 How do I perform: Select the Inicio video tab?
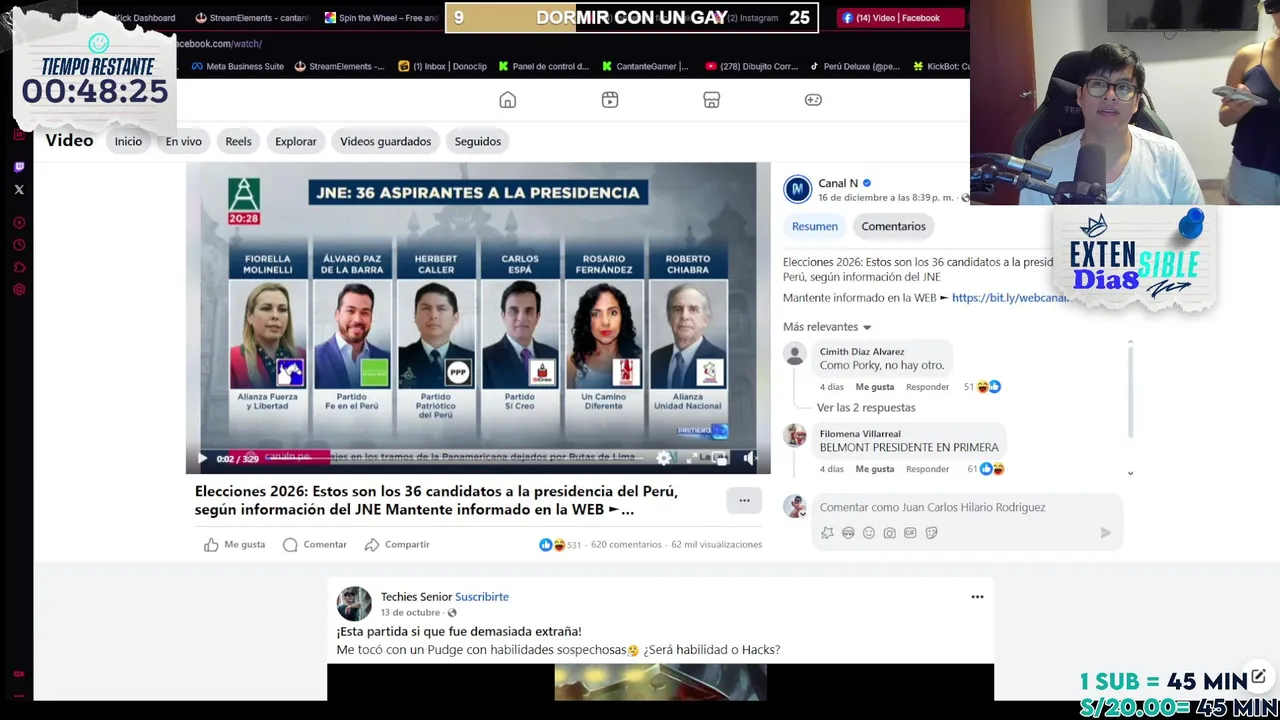pyautogui.click(x=128, y=141)
